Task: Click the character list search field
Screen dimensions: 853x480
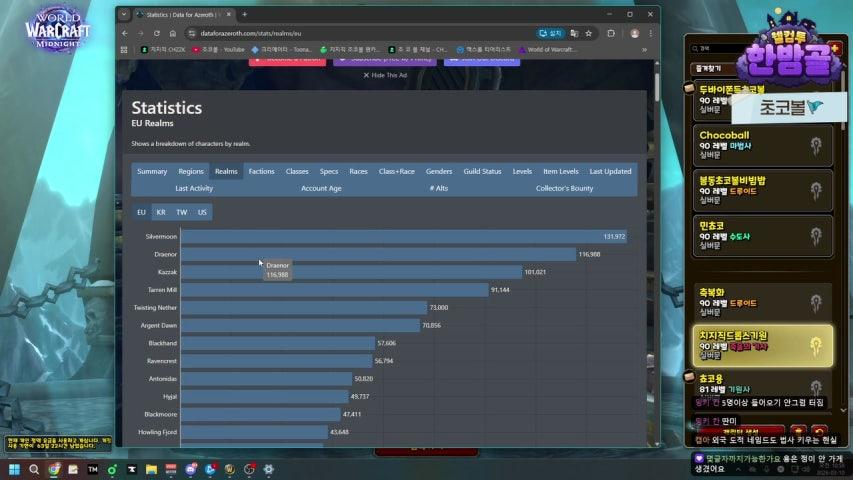Action: click(718, 49)
